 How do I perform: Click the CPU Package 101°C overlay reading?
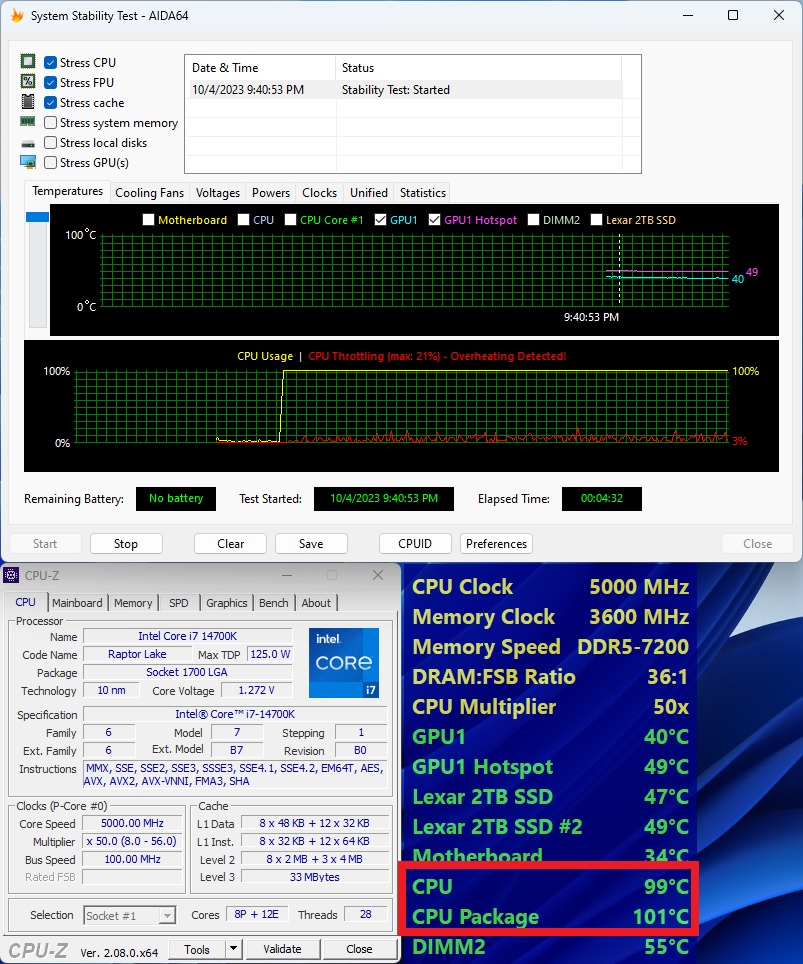(x=550, y=917)
